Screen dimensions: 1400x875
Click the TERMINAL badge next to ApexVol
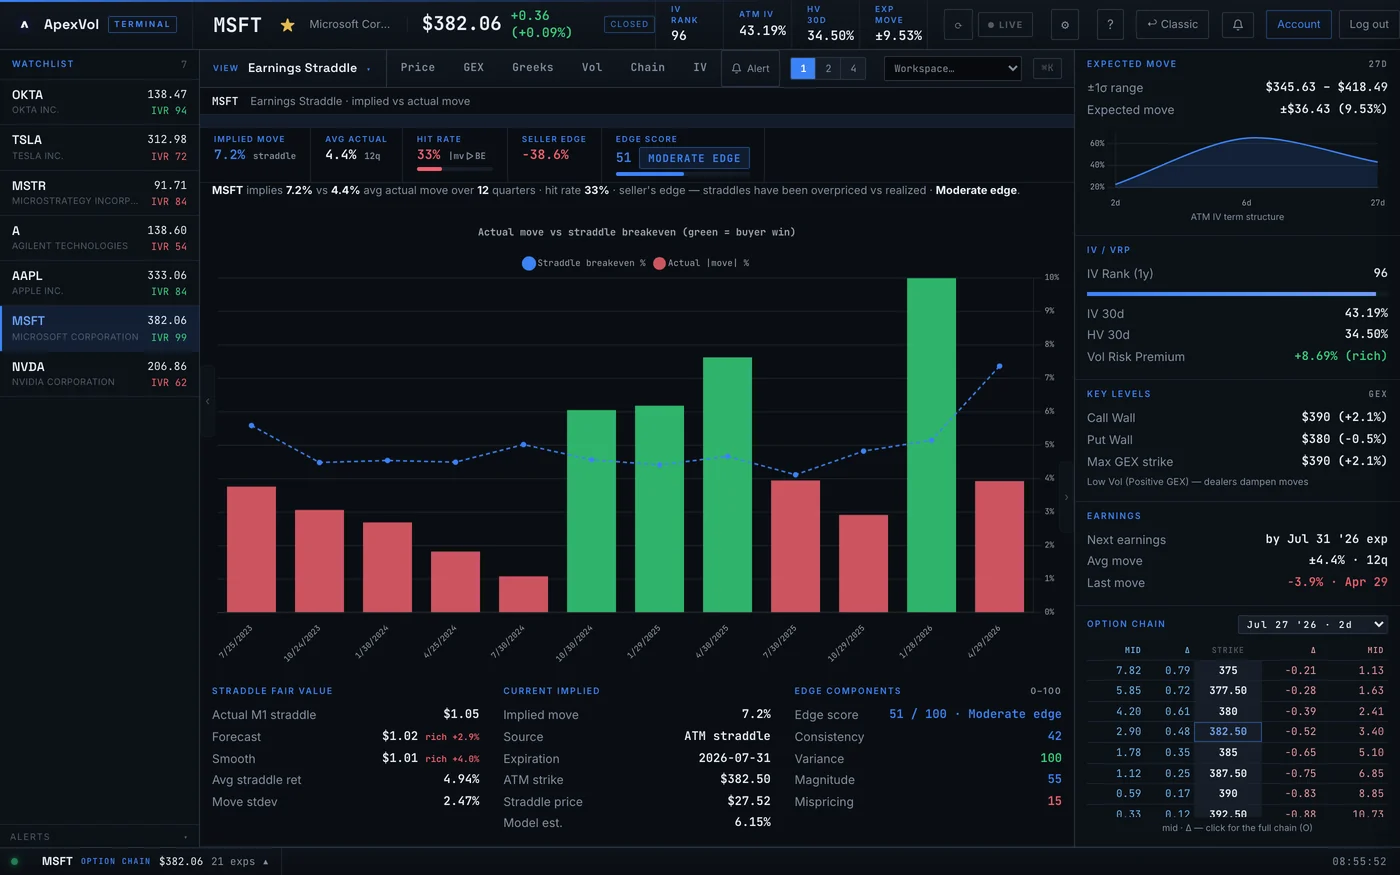(142, 24)
